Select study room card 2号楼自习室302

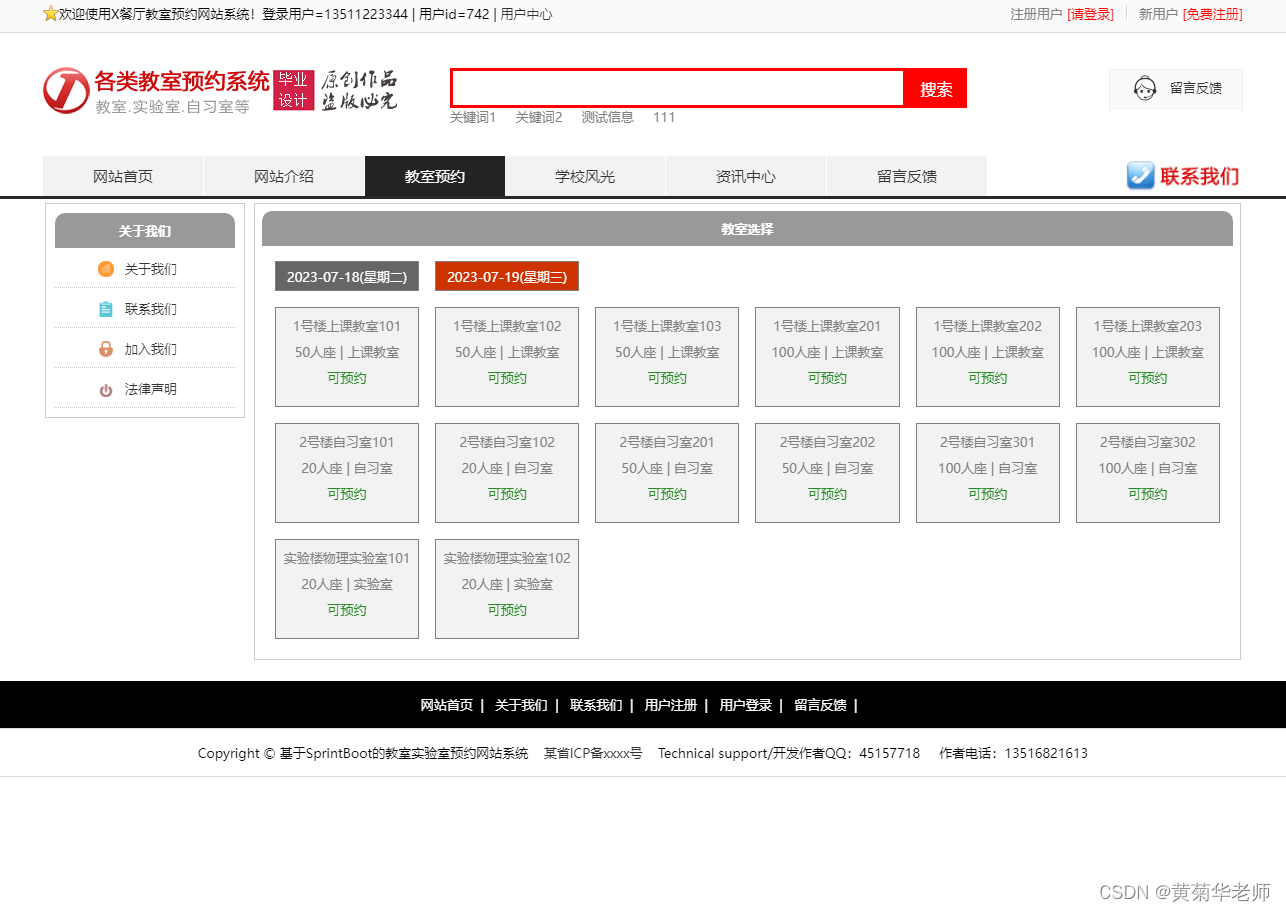point(1148,473)
